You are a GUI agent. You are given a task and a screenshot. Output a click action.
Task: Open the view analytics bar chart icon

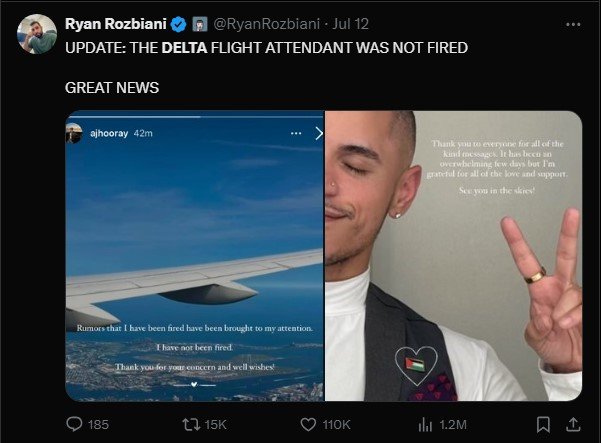(423, 424)
